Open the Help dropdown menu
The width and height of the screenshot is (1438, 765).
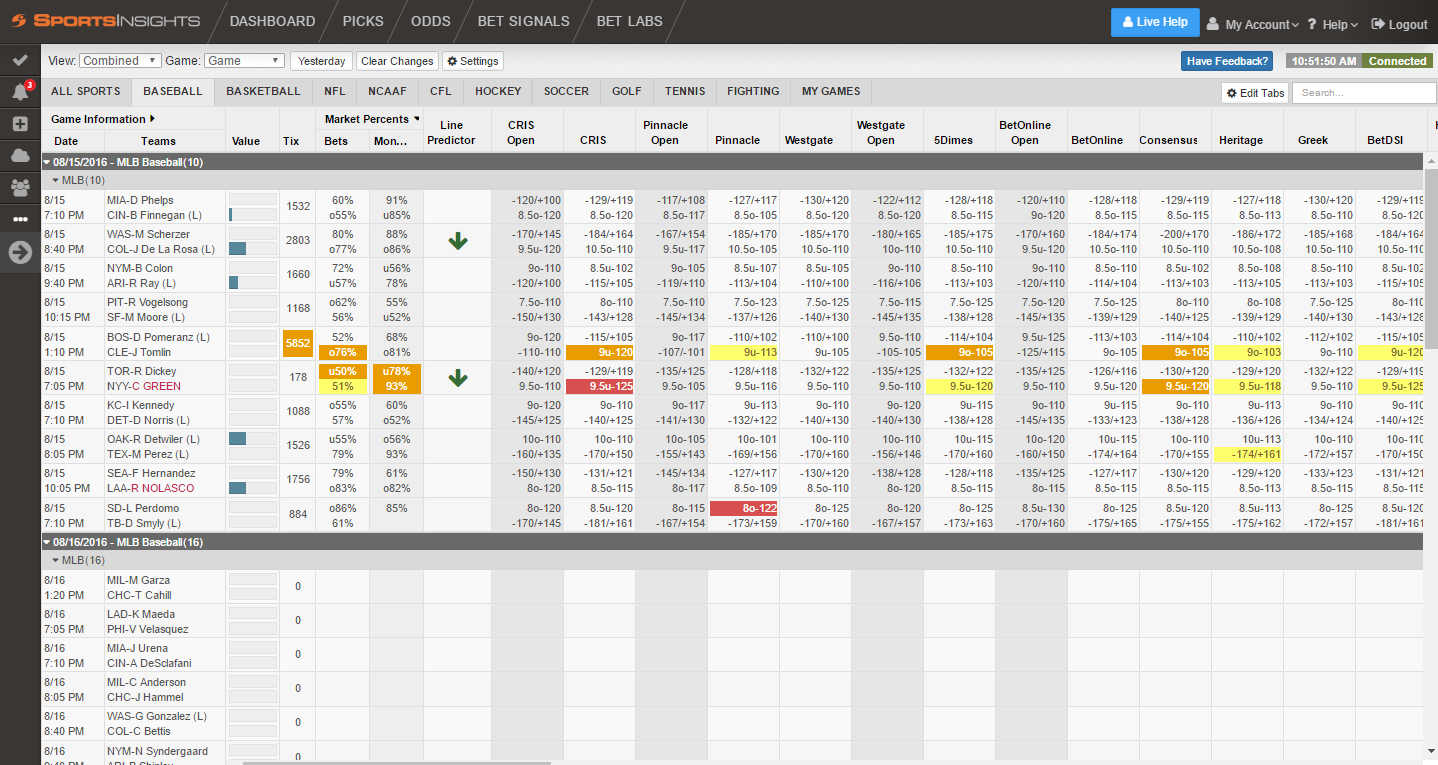click(1332, 24)
